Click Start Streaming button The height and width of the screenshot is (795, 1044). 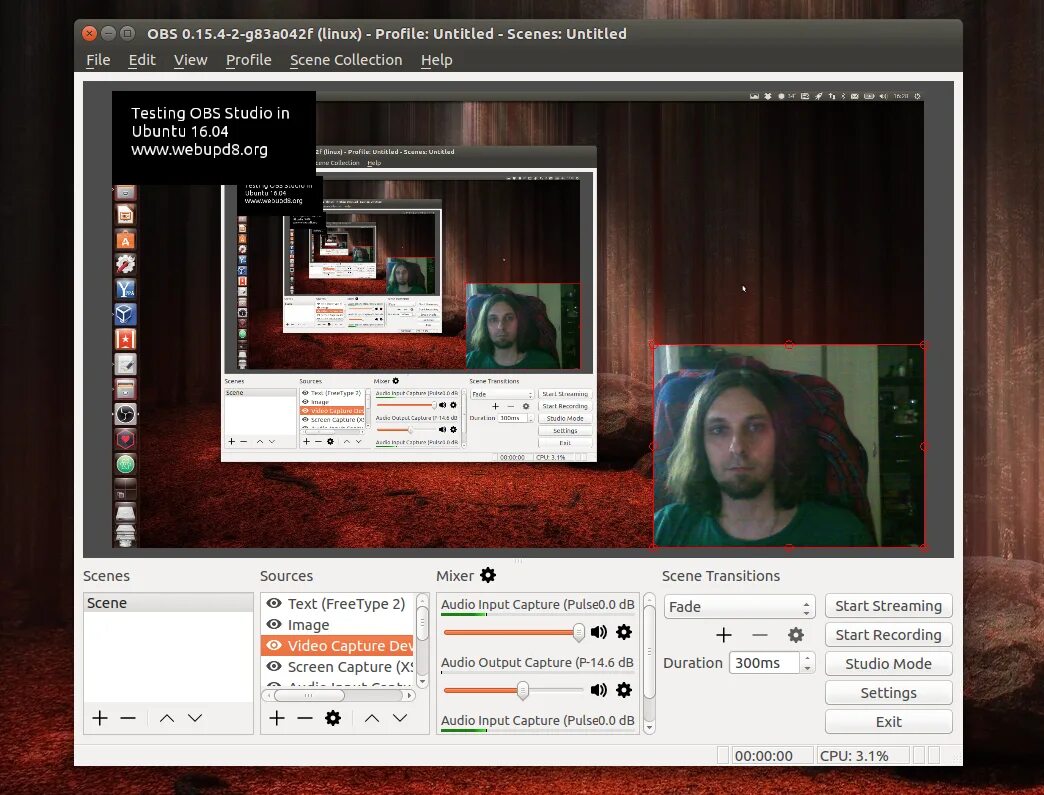[888, 606]
